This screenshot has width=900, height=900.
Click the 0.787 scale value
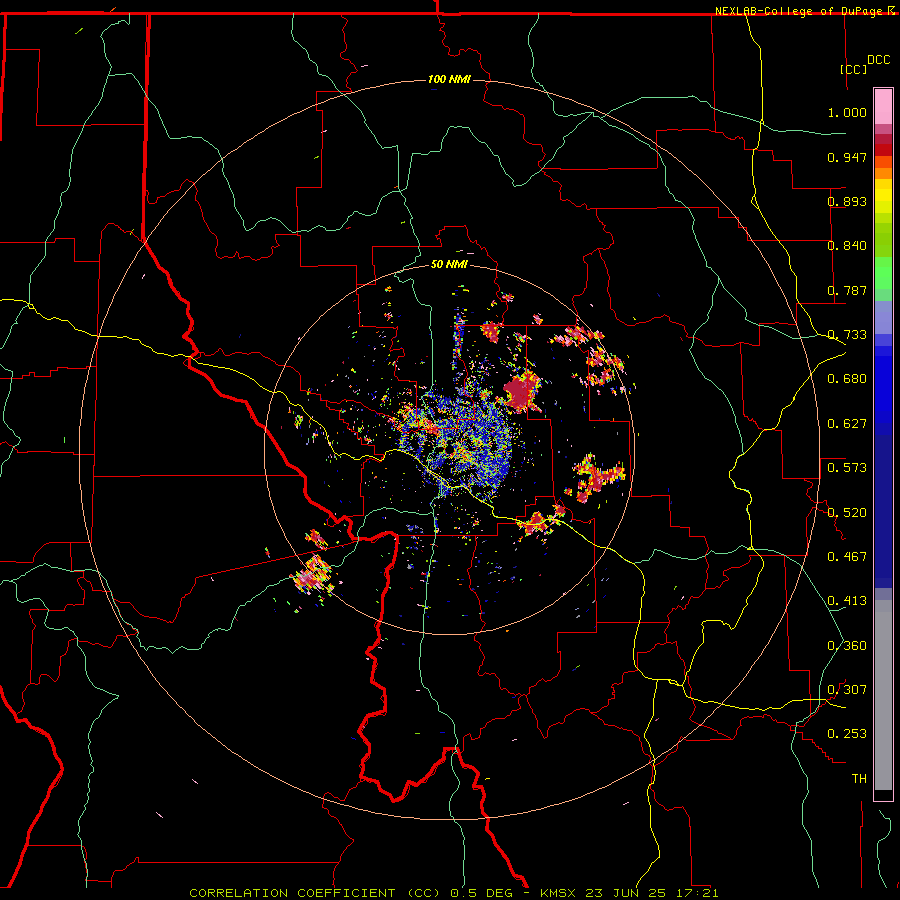[x=847, y=290]
